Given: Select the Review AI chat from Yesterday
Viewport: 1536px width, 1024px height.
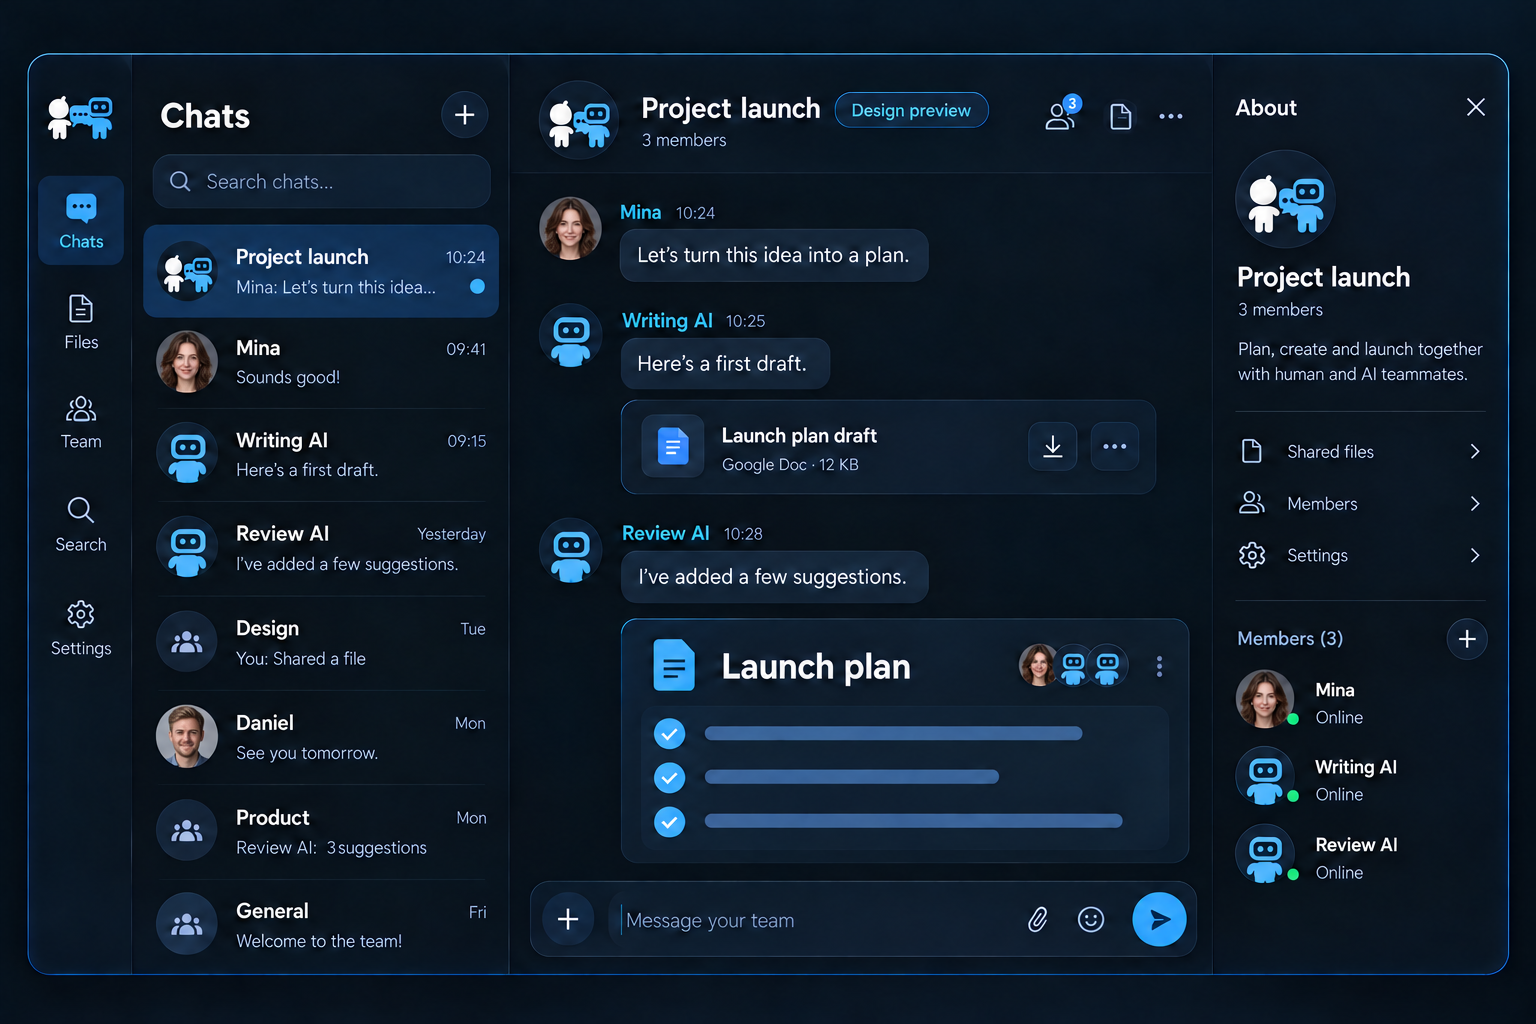Looking at the screenshot, I should (321, 548).
